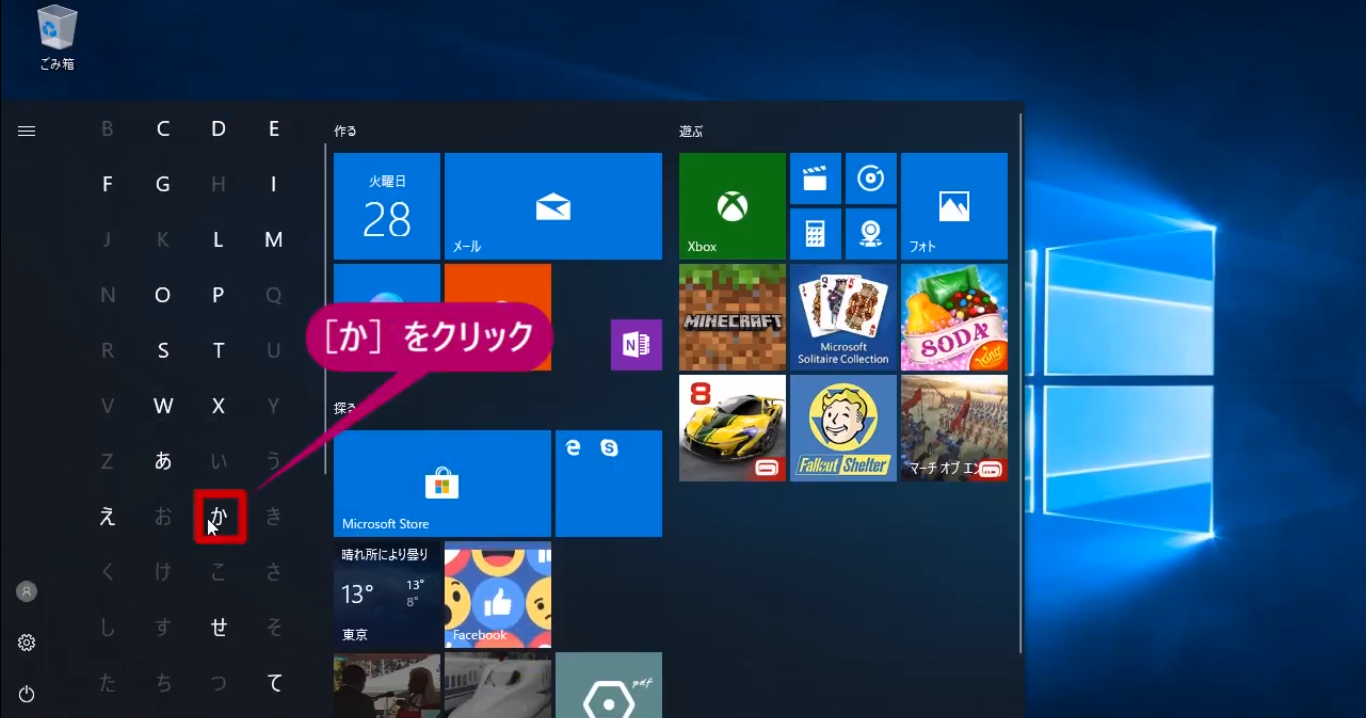
Task: Expand the Start menu hamburger button
Action: pyautogui.click(x=27, y=130)
